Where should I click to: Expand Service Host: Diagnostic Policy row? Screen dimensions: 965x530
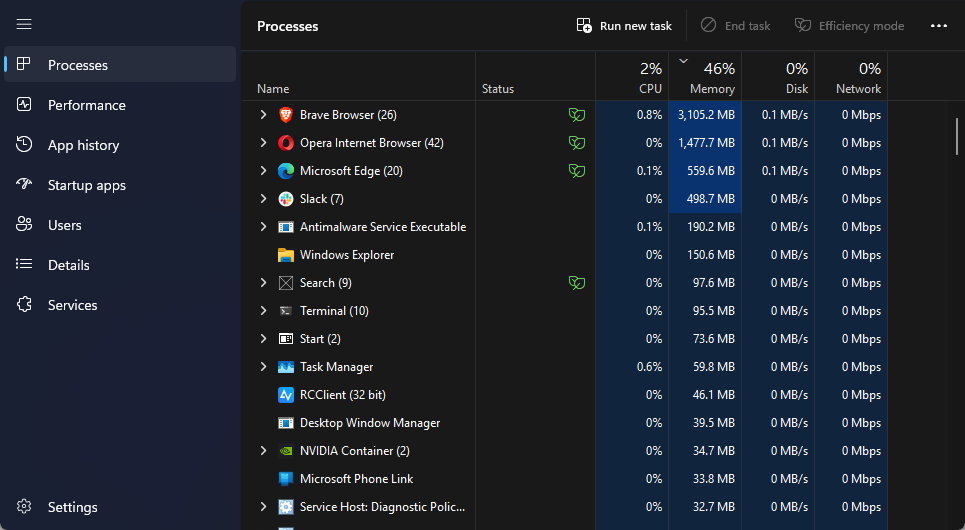click(x=263, y=507)
